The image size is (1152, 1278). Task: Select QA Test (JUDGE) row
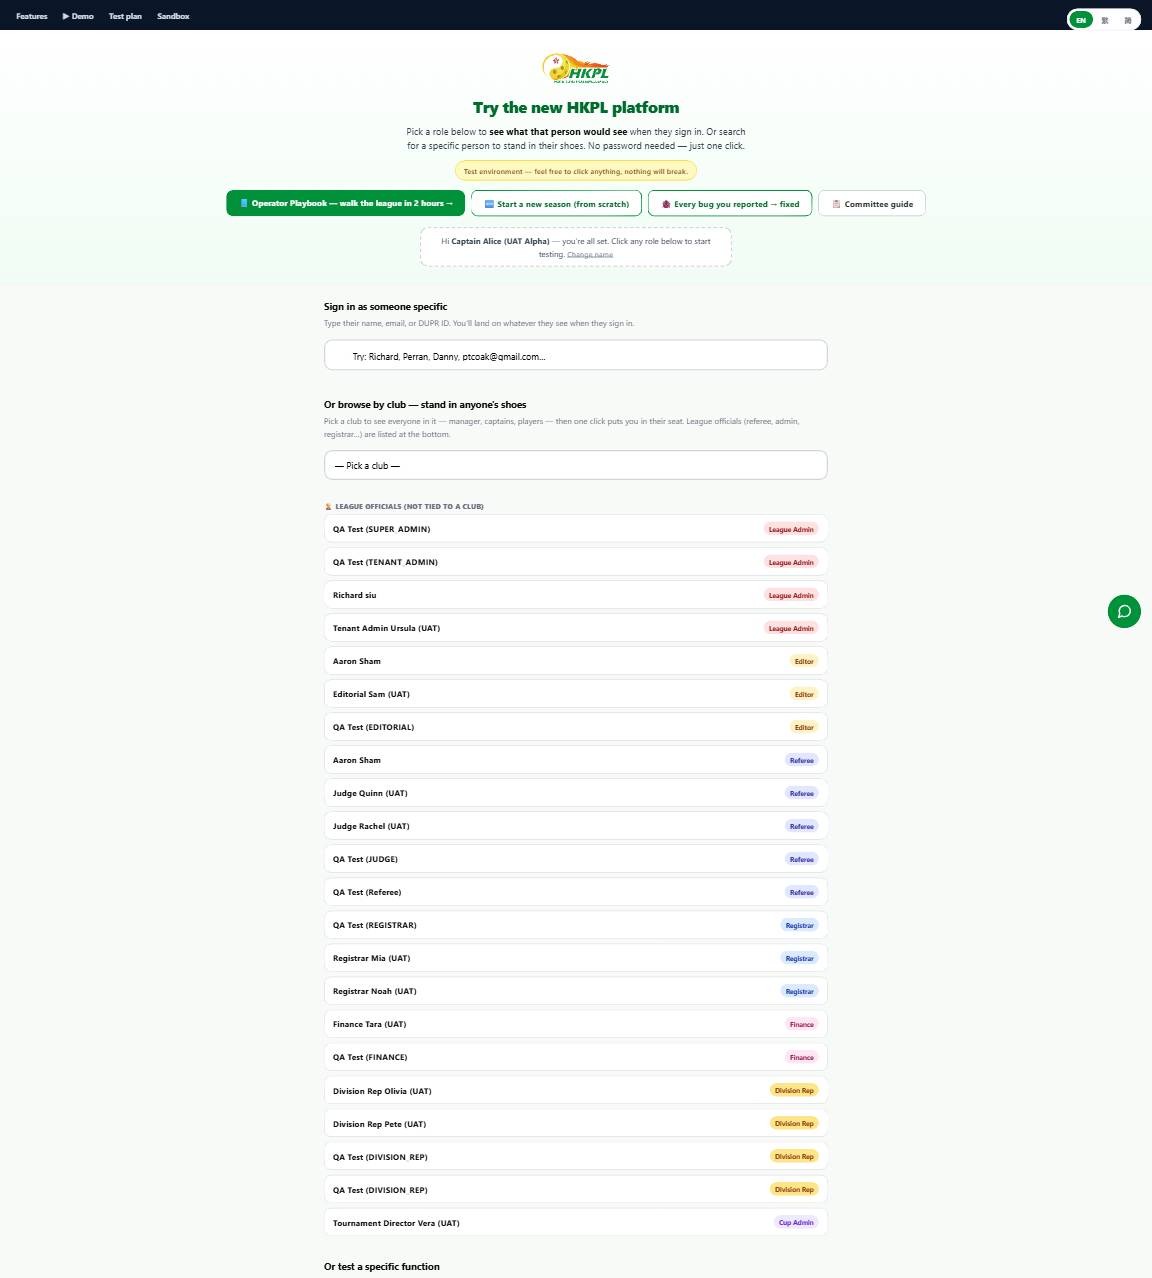pyautogui.click(x=576, y=859)
